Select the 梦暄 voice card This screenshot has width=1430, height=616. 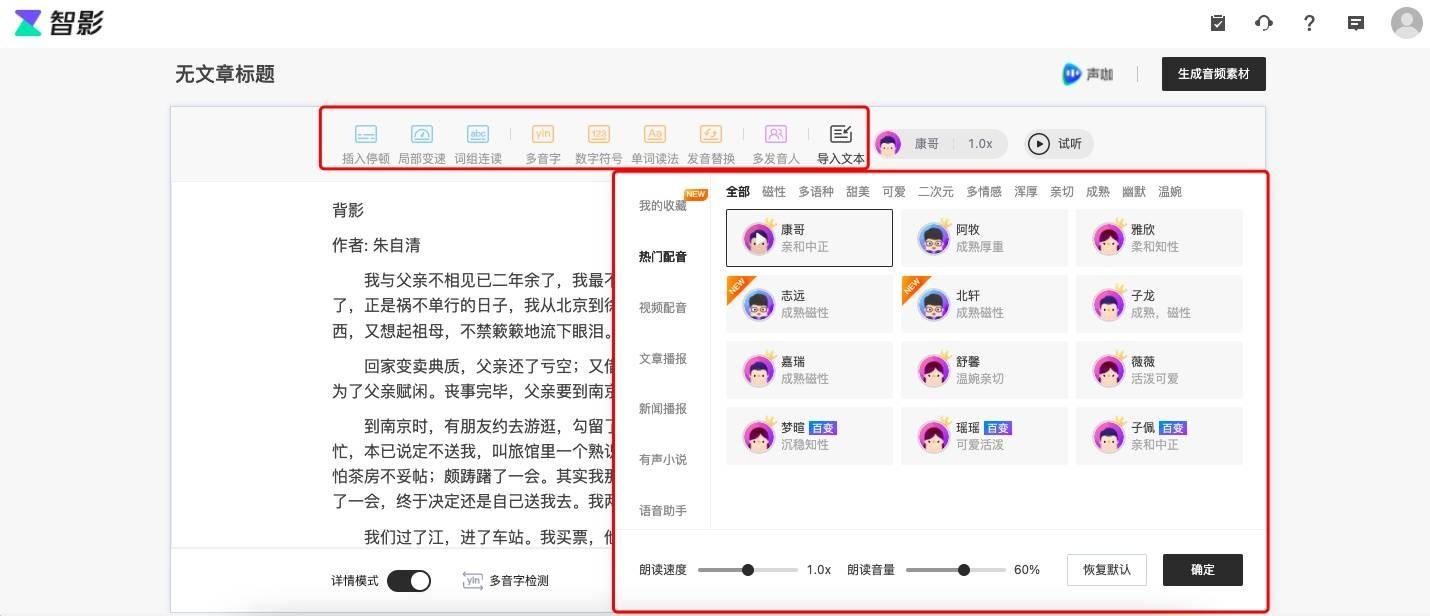[x=809, y=436]
